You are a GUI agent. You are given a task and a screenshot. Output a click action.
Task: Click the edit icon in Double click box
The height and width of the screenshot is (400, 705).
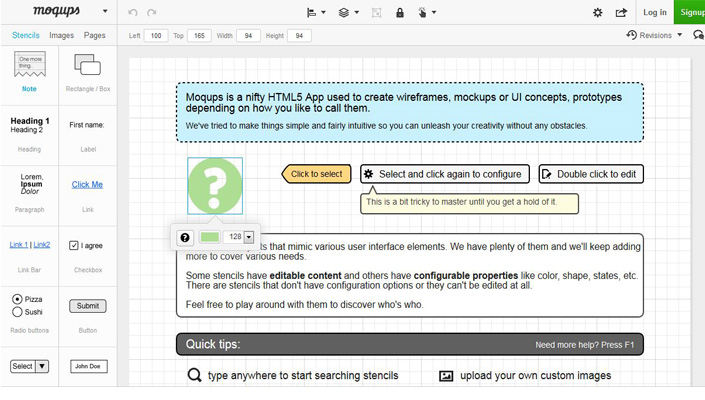(546, 174)
